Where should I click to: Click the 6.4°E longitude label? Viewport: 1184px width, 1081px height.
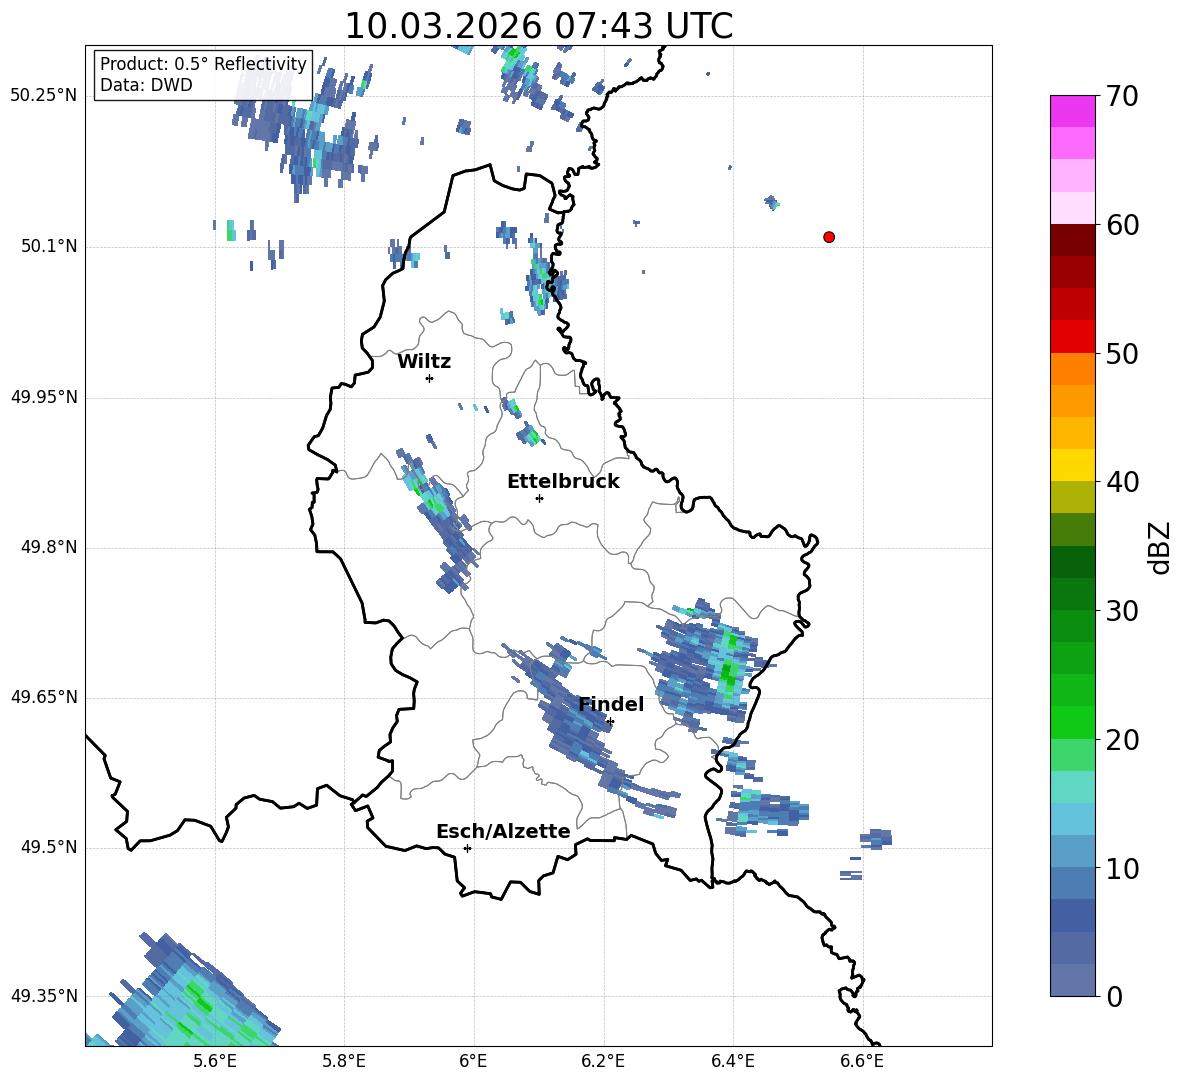tap(732, 1061)
